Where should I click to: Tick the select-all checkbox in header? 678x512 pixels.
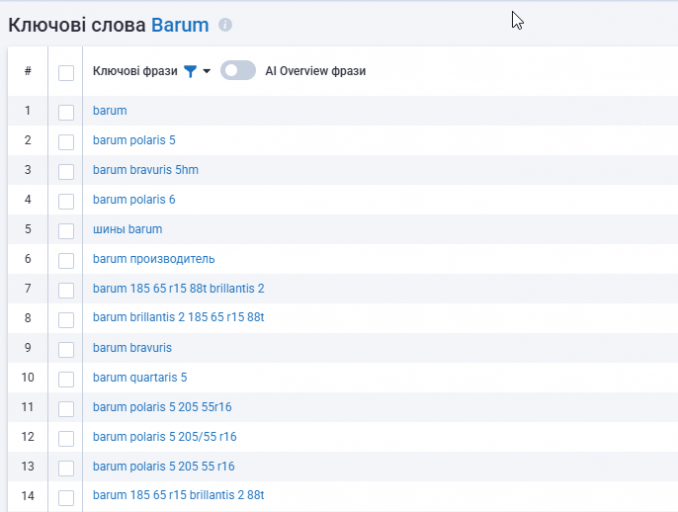[x=66, y=73]
